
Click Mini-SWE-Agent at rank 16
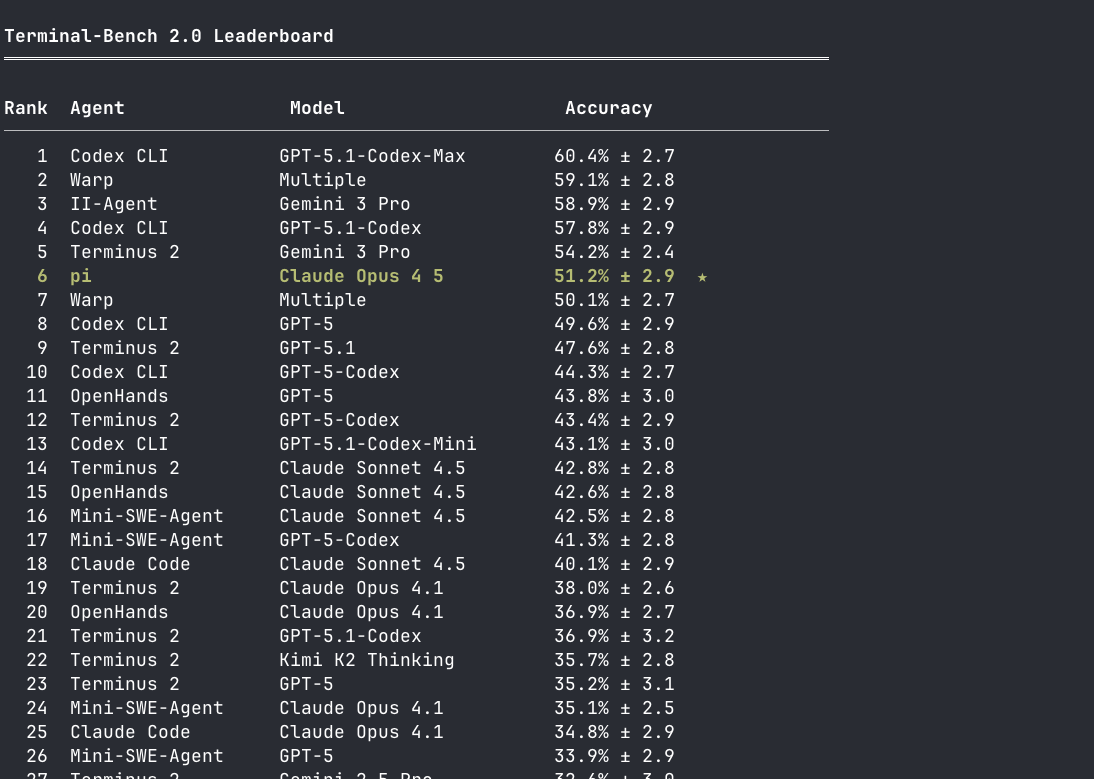tap(147, 516)
